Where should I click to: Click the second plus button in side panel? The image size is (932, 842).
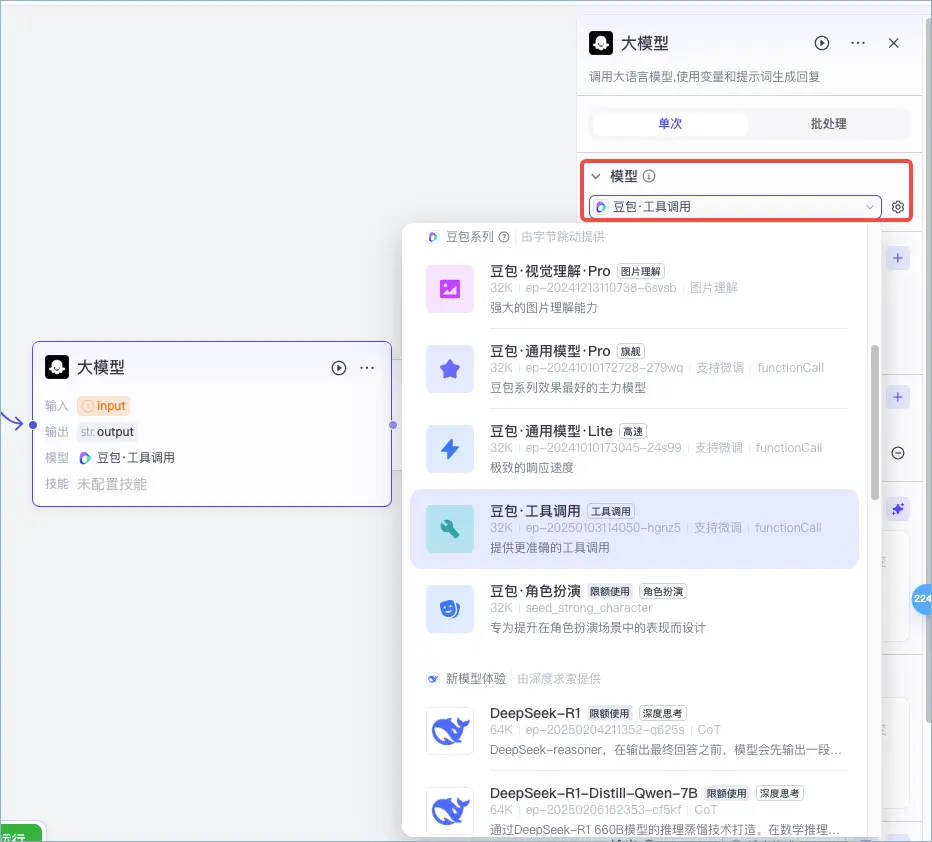[x=898, y=397]
